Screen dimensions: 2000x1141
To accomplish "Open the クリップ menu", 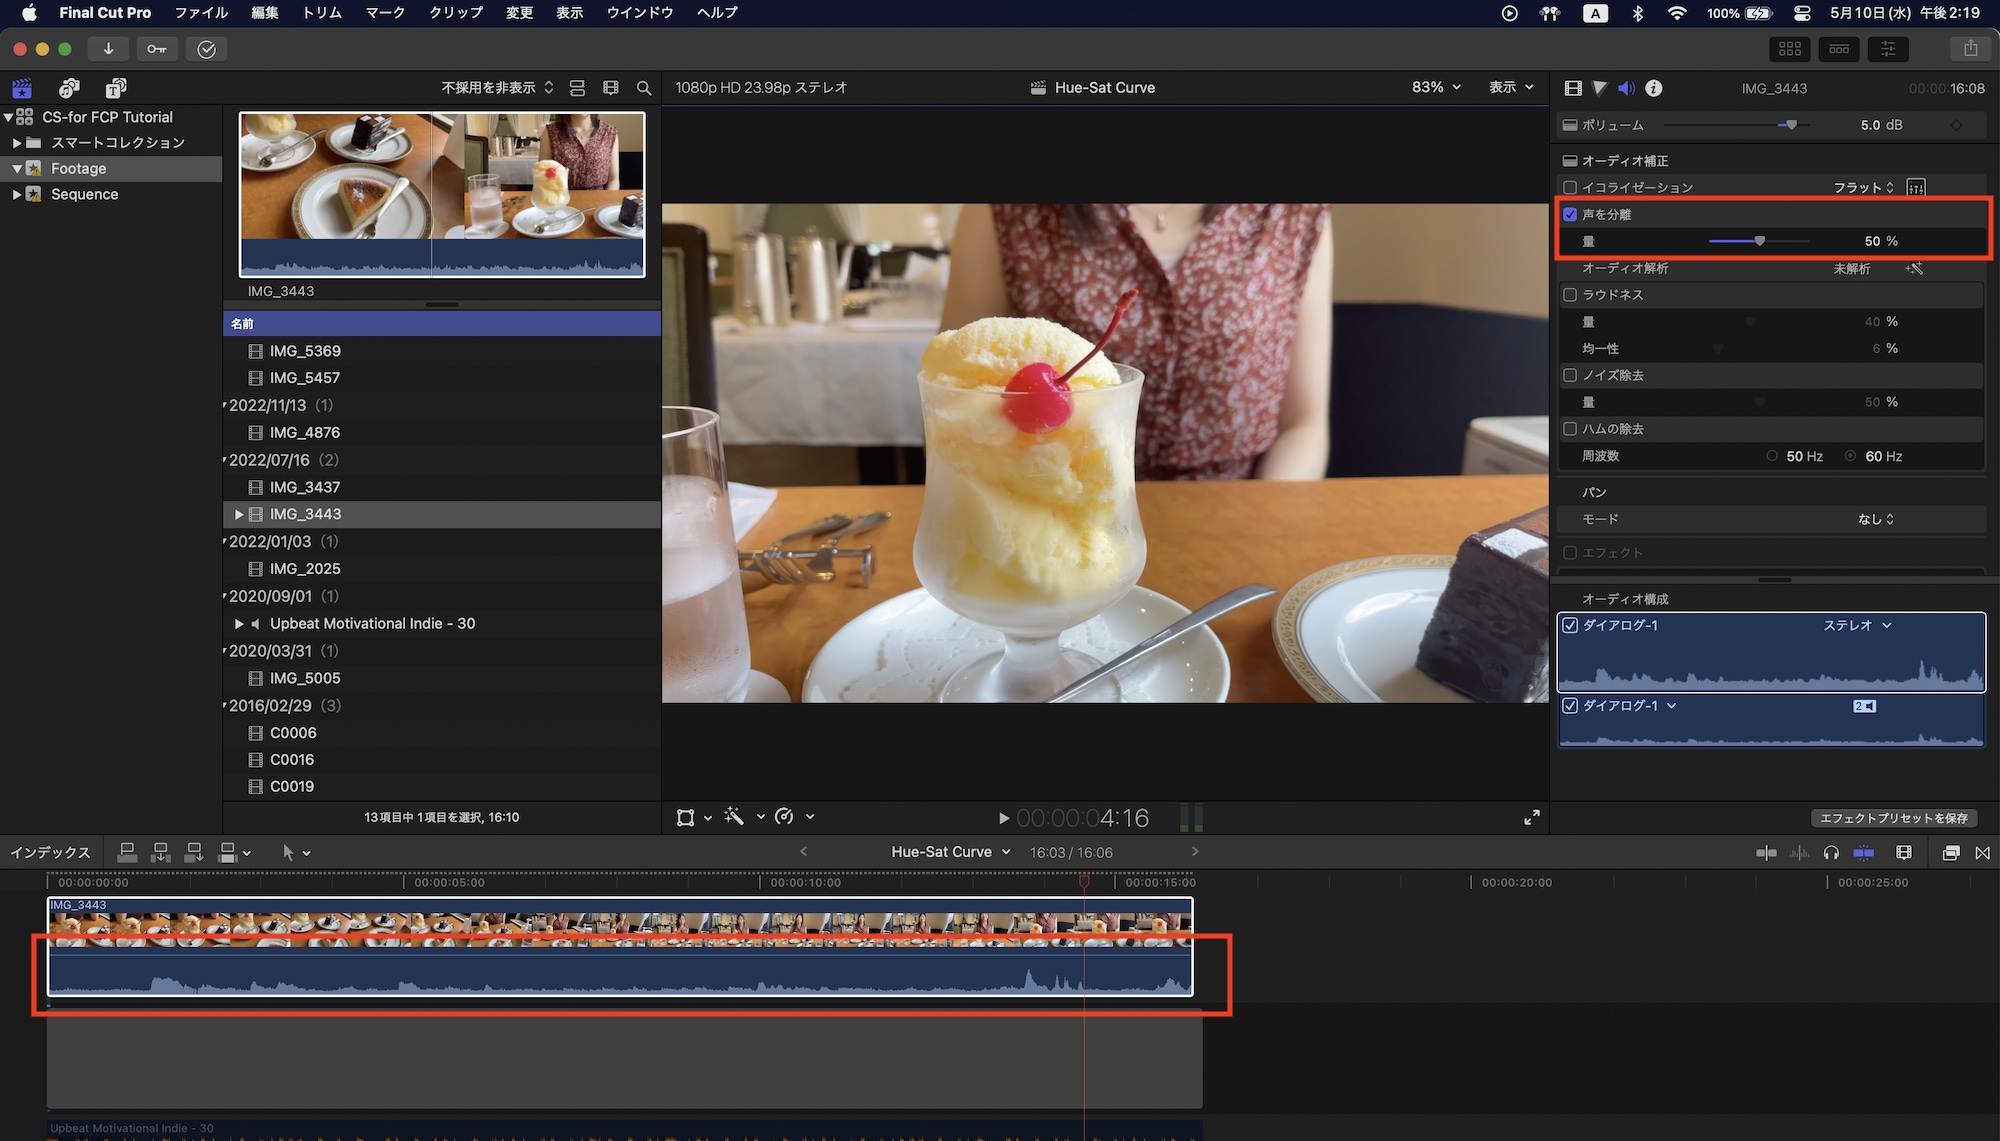I will (x=456, y=13).
